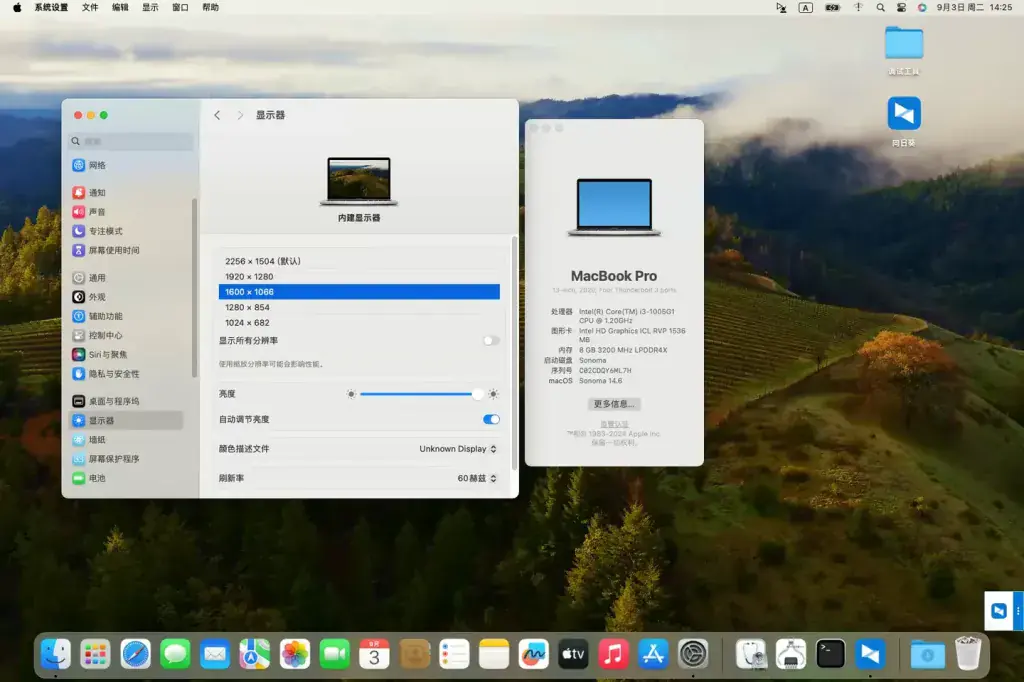Open Trash in the Dock
The image size is (1024, 682).
[967, 654]
